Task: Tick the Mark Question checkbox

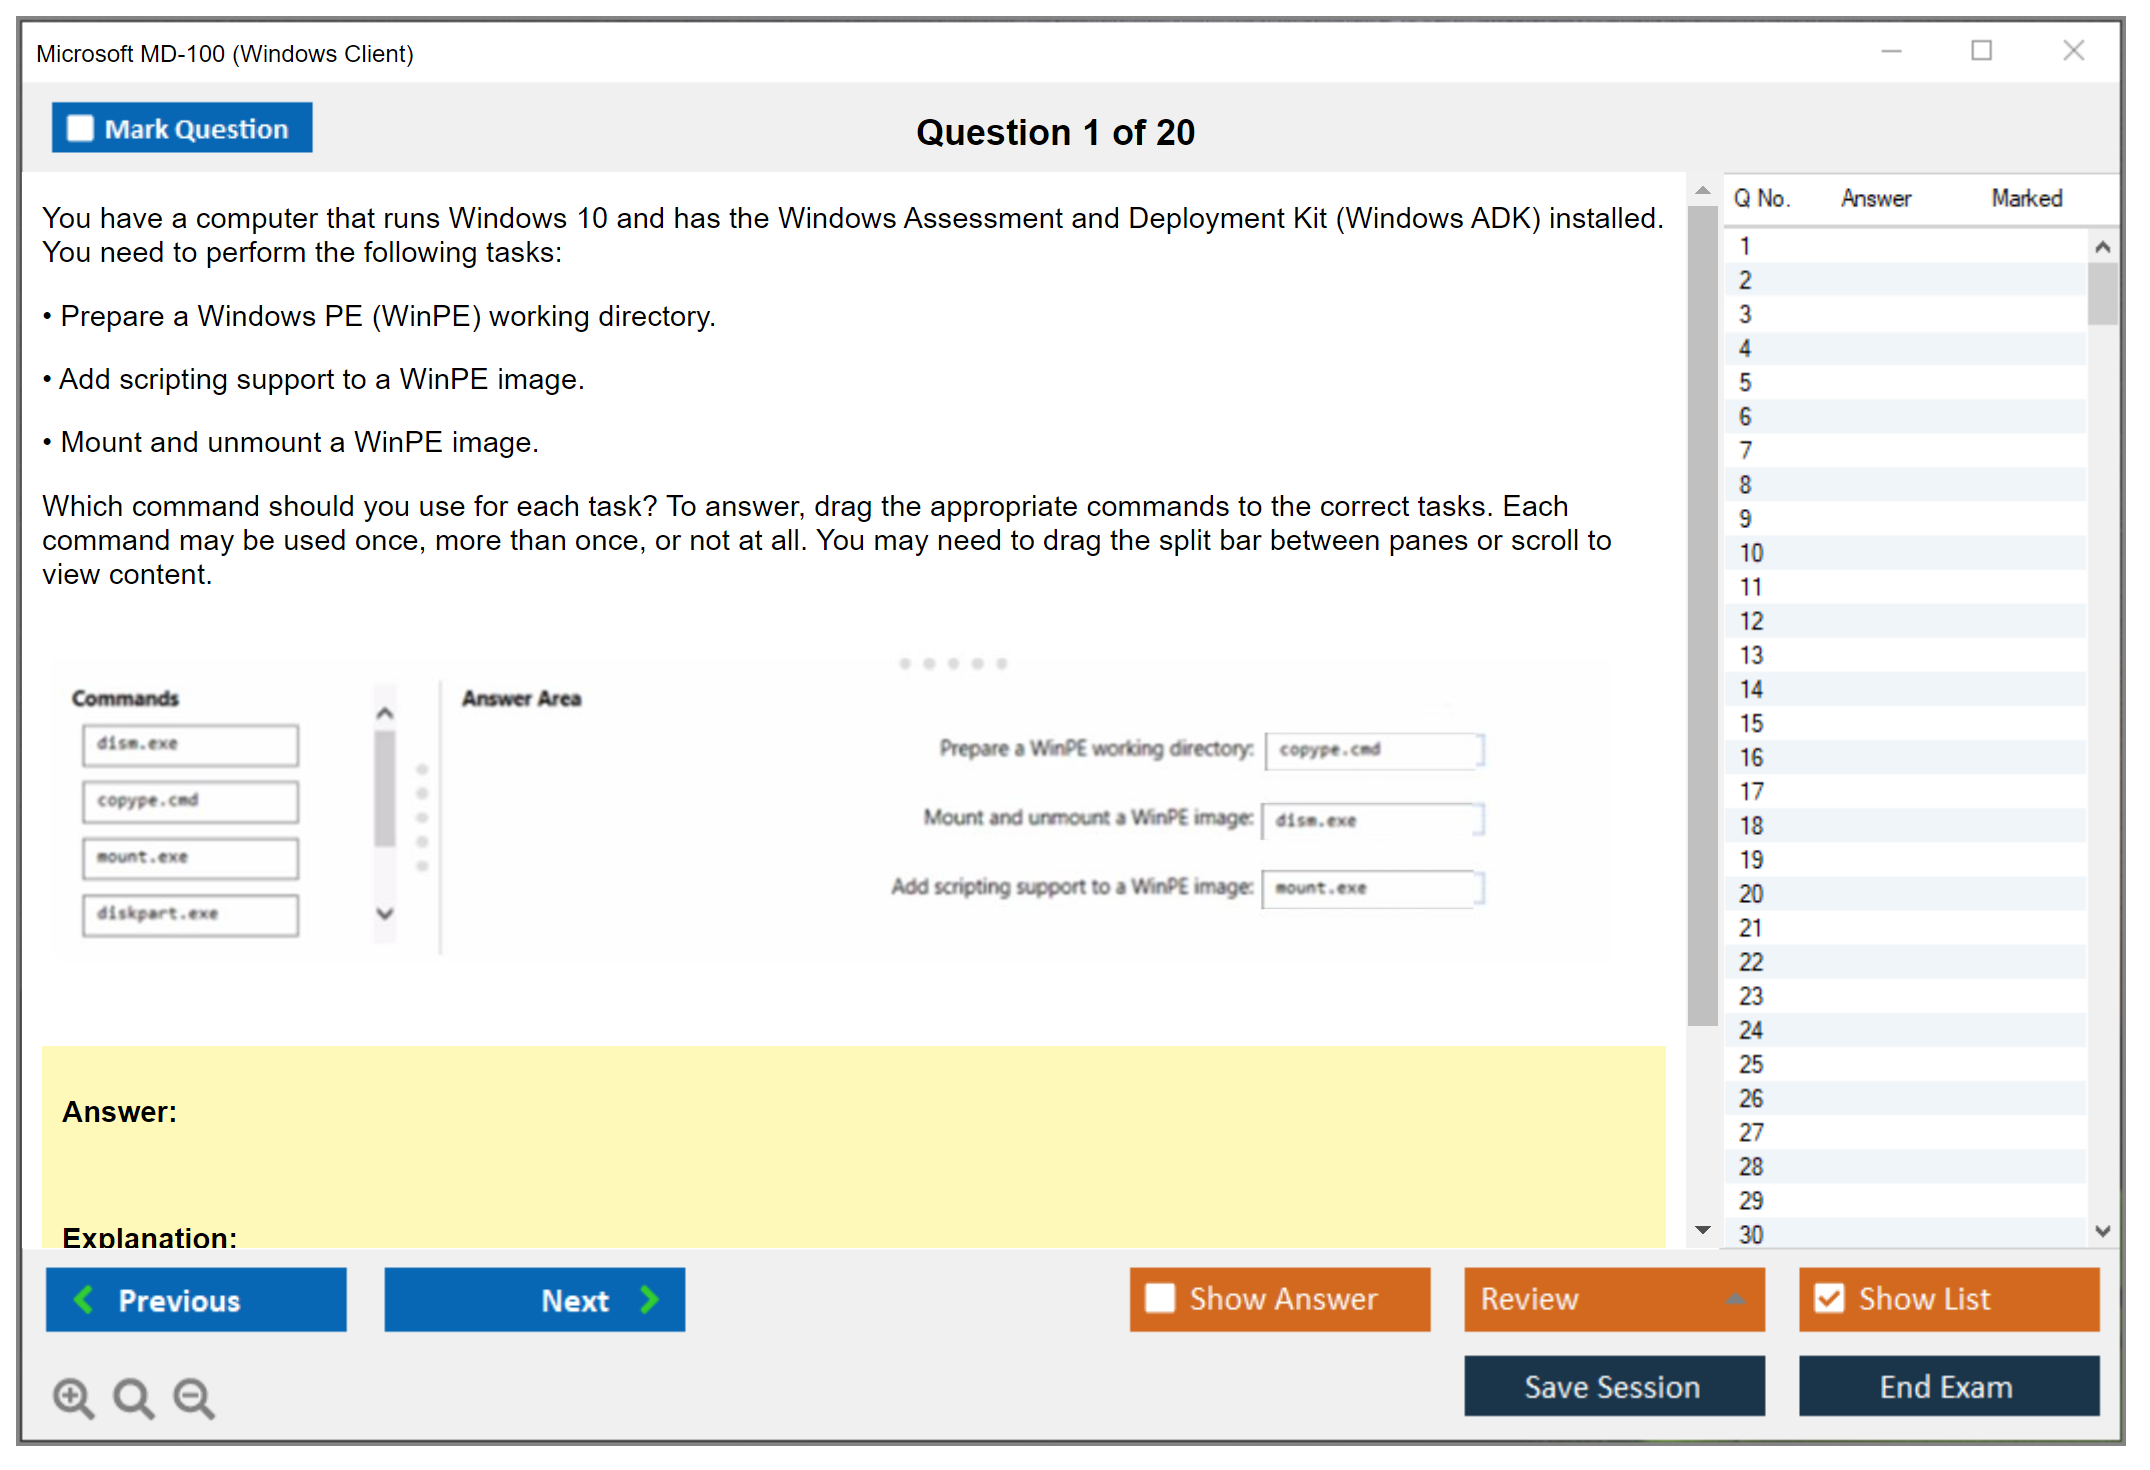Action: [80, 128]
